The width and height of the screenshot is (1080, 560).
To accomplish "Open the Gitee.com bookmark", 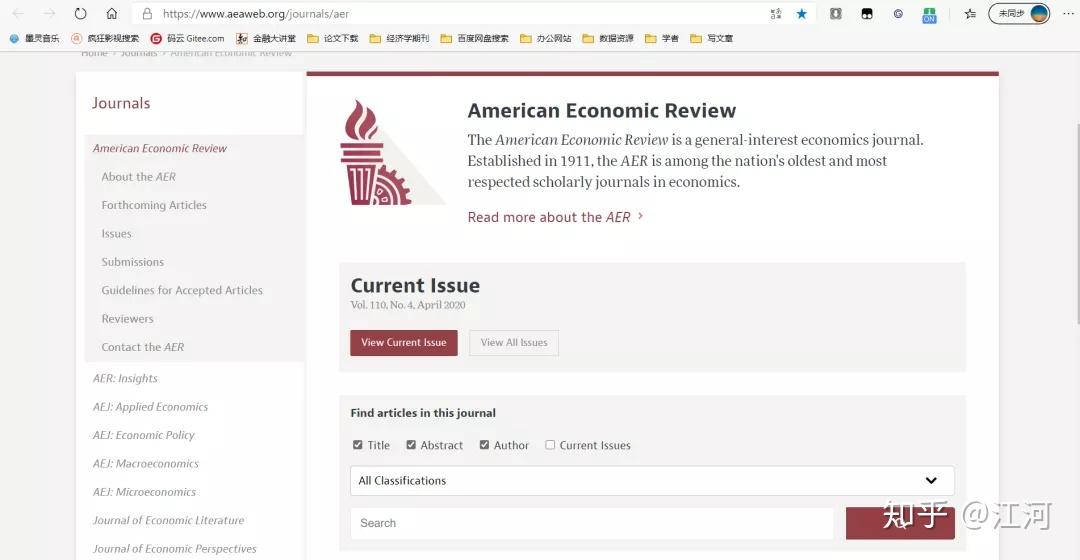I will 187,38.
